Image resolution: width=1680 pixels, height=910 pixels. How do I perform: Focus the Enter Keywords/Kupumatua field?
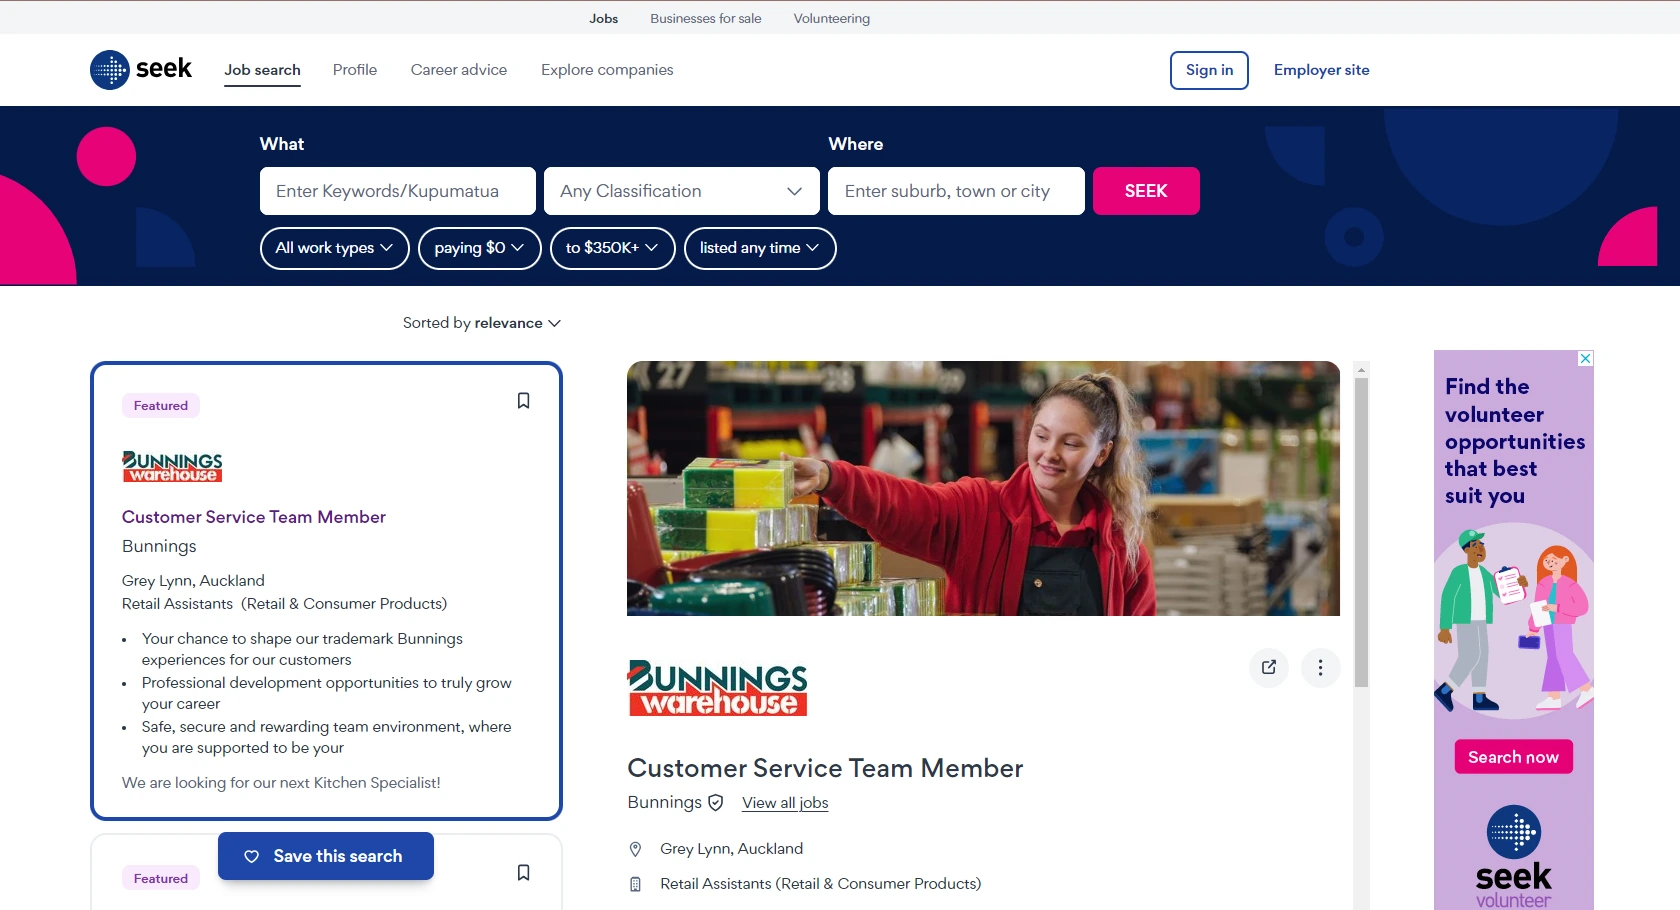(x=398, y=191)
